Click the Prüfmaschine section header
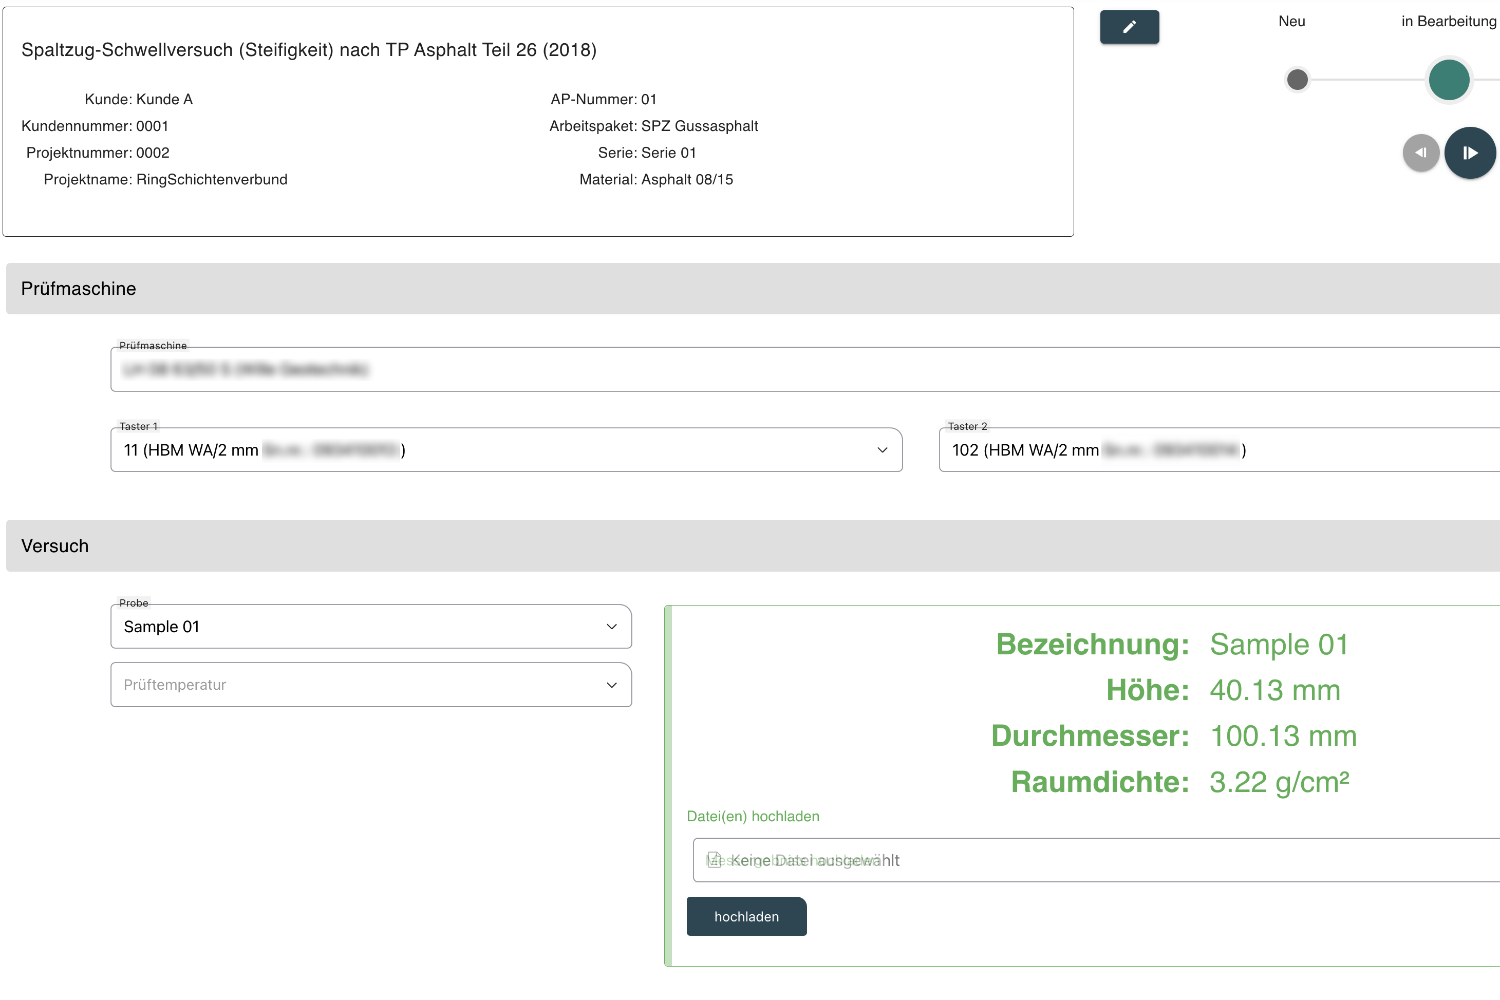Screen dimensions: 1500x1000 (79, 289)
